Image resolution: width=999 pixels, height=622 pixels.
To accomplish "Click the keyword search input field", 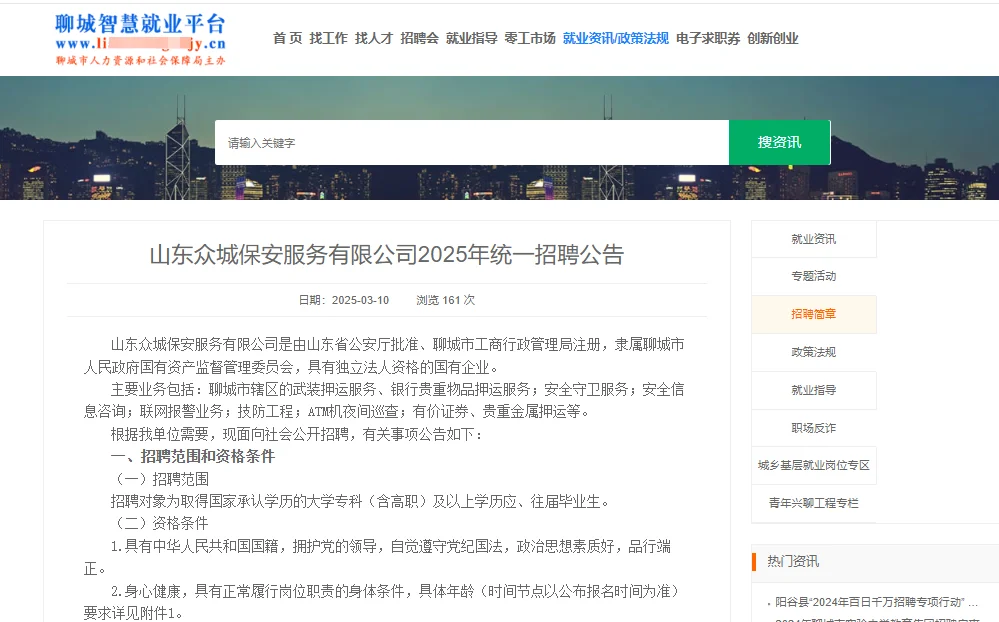I will point(470,142).
